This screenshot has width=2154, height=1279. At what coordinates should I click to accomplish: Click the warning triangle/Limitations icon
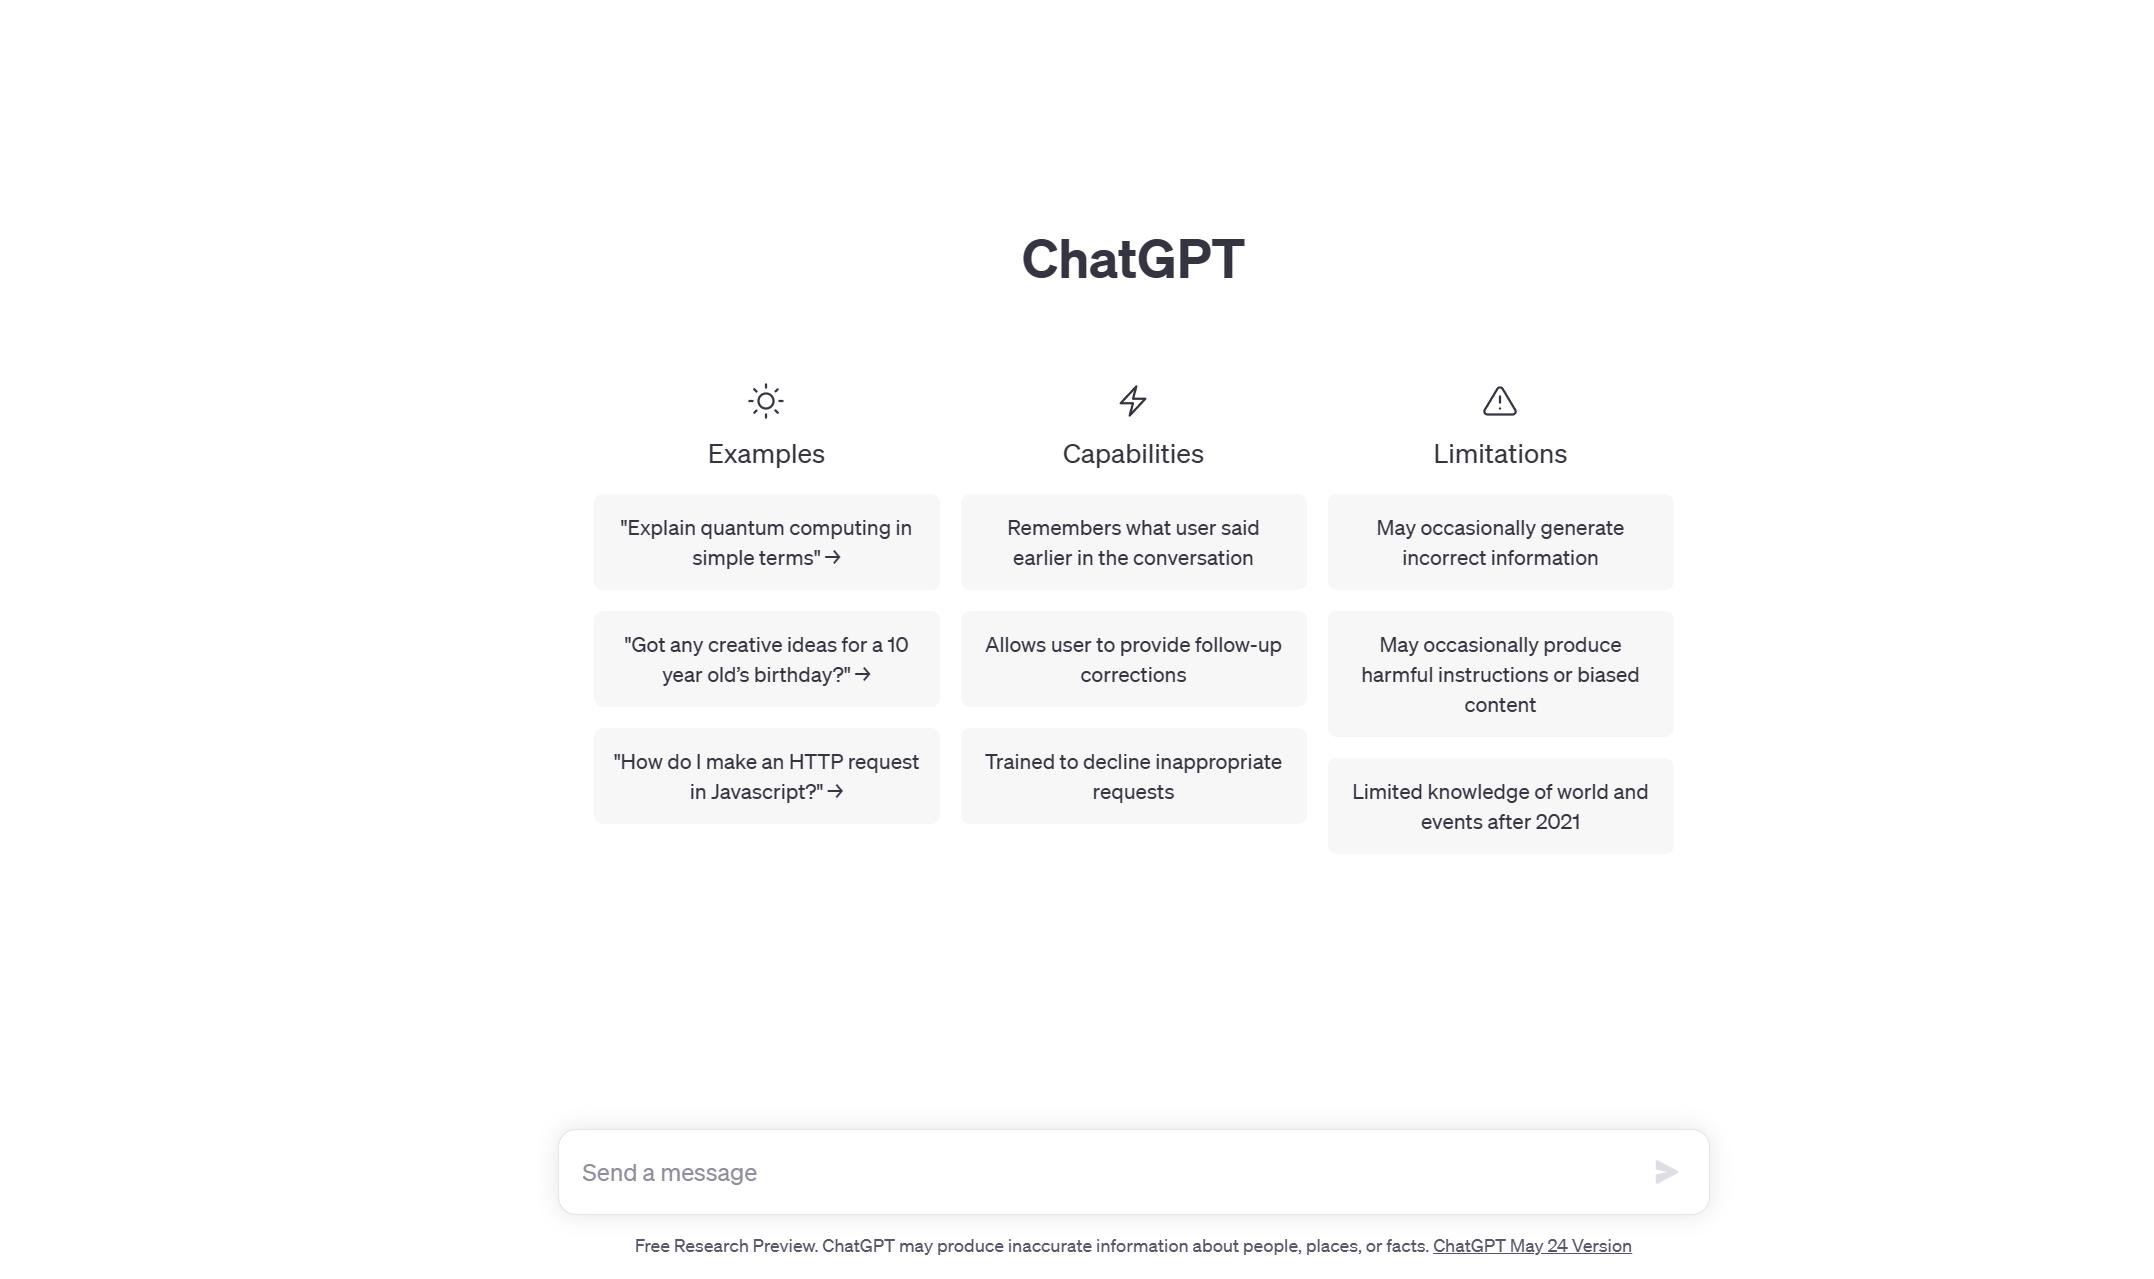pos(1499,400)
